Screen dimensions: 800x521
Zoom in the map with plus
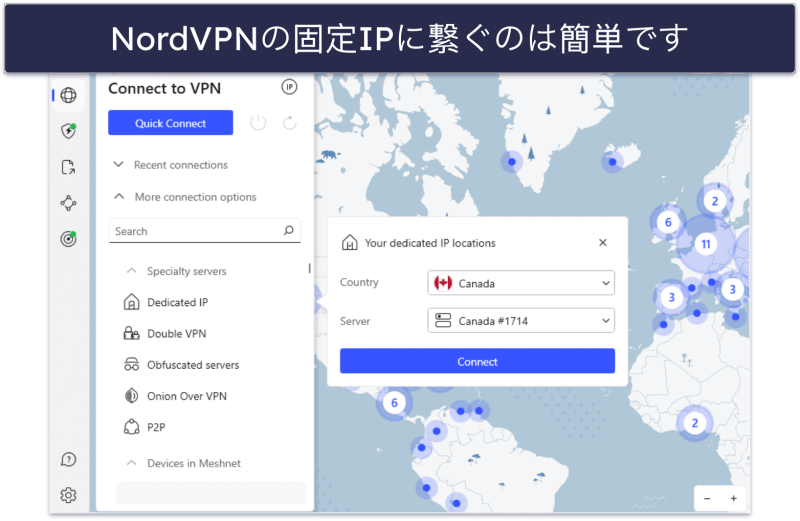click(x=733, y=499)
